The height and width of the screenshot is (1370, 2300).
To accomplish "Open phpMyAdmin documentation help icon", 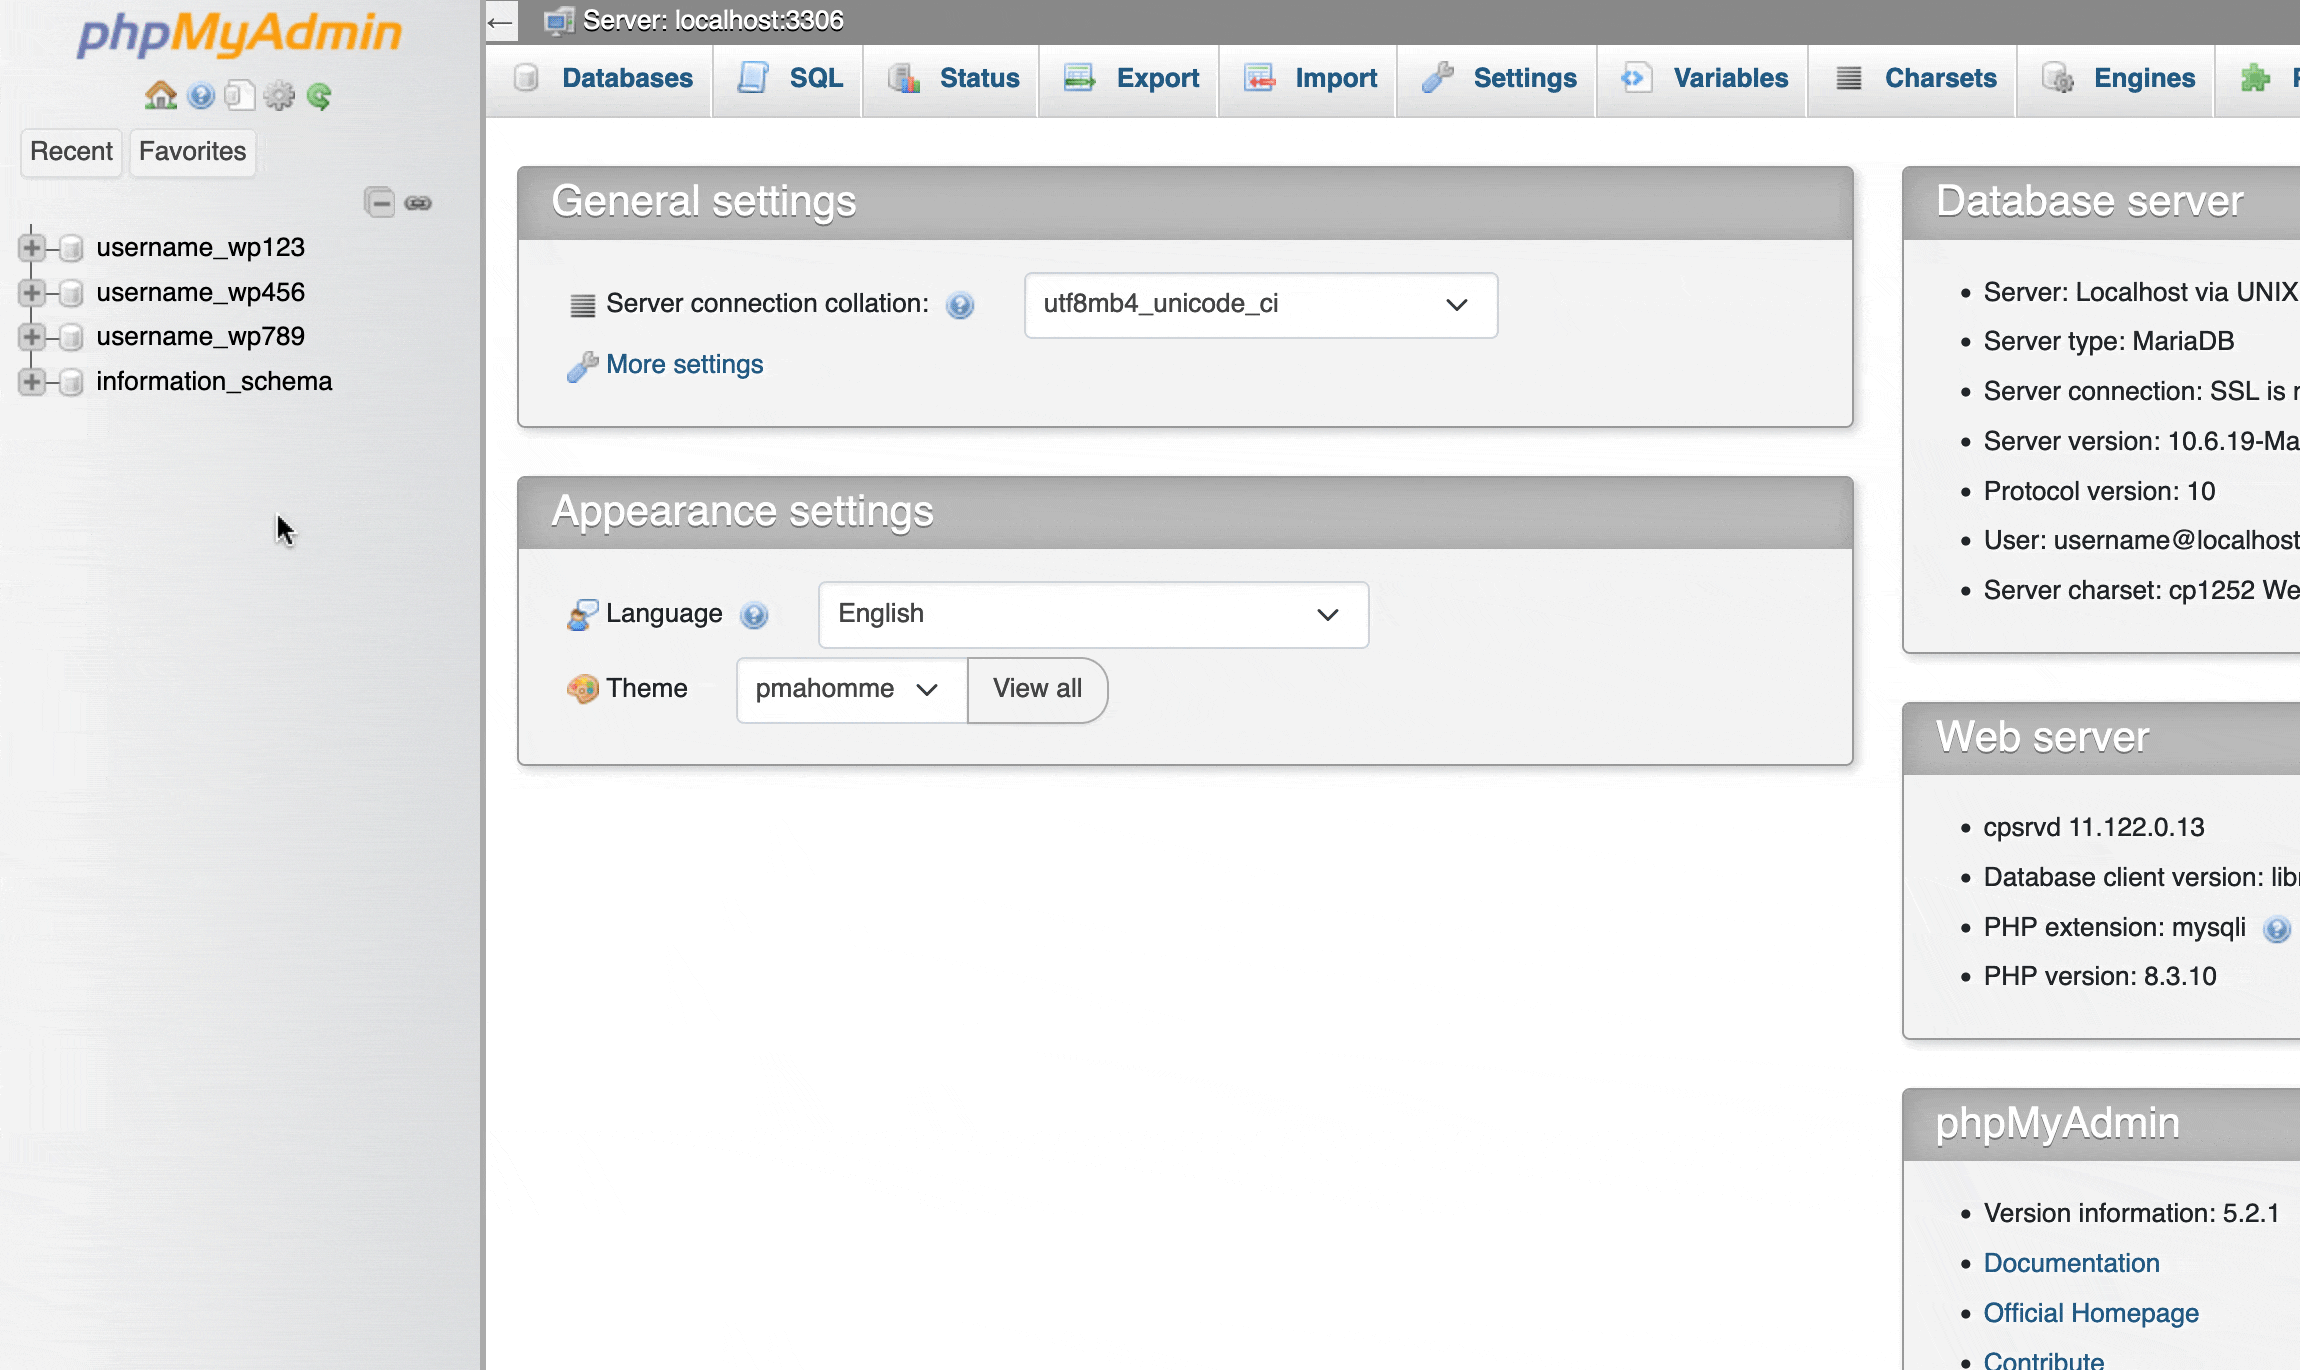I will click(x=201, y=96).
